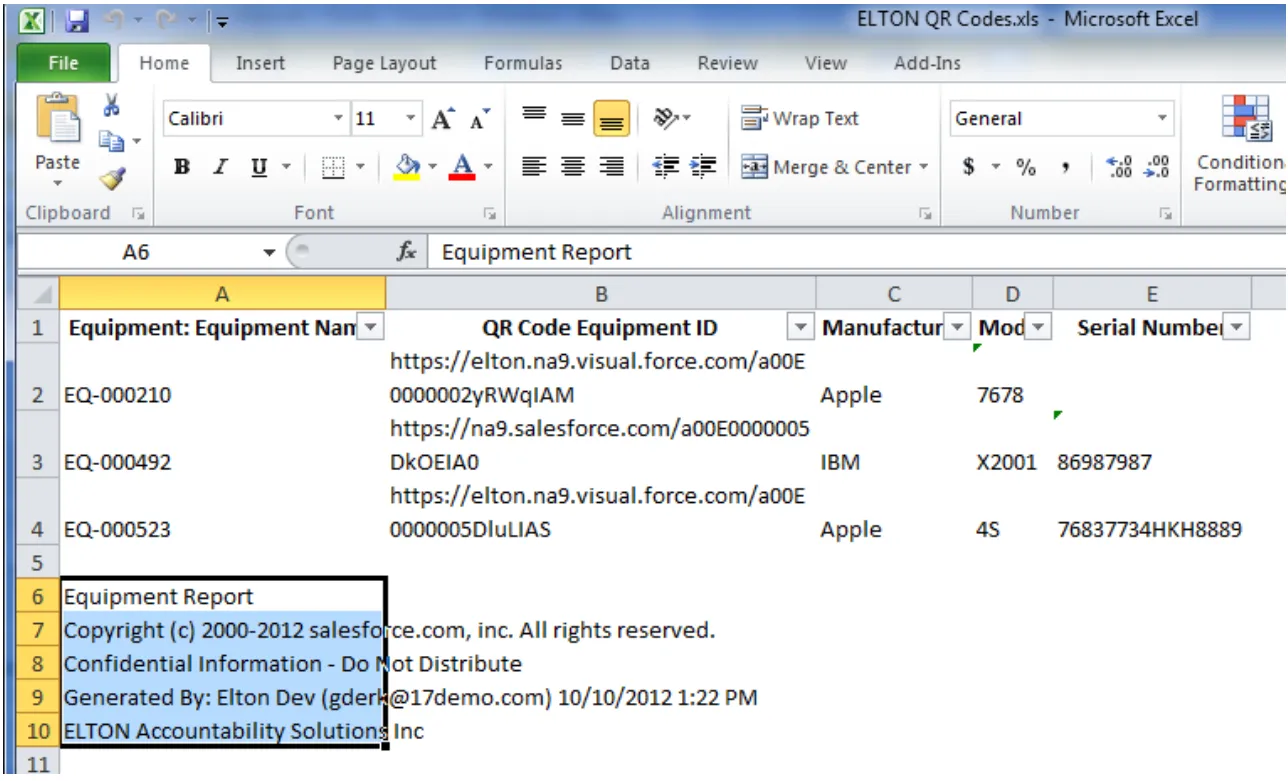Open Conditional Formatting menu
Viewport: 1288px width, 781px height.
pyautogui.click(x=1241, y=143)
